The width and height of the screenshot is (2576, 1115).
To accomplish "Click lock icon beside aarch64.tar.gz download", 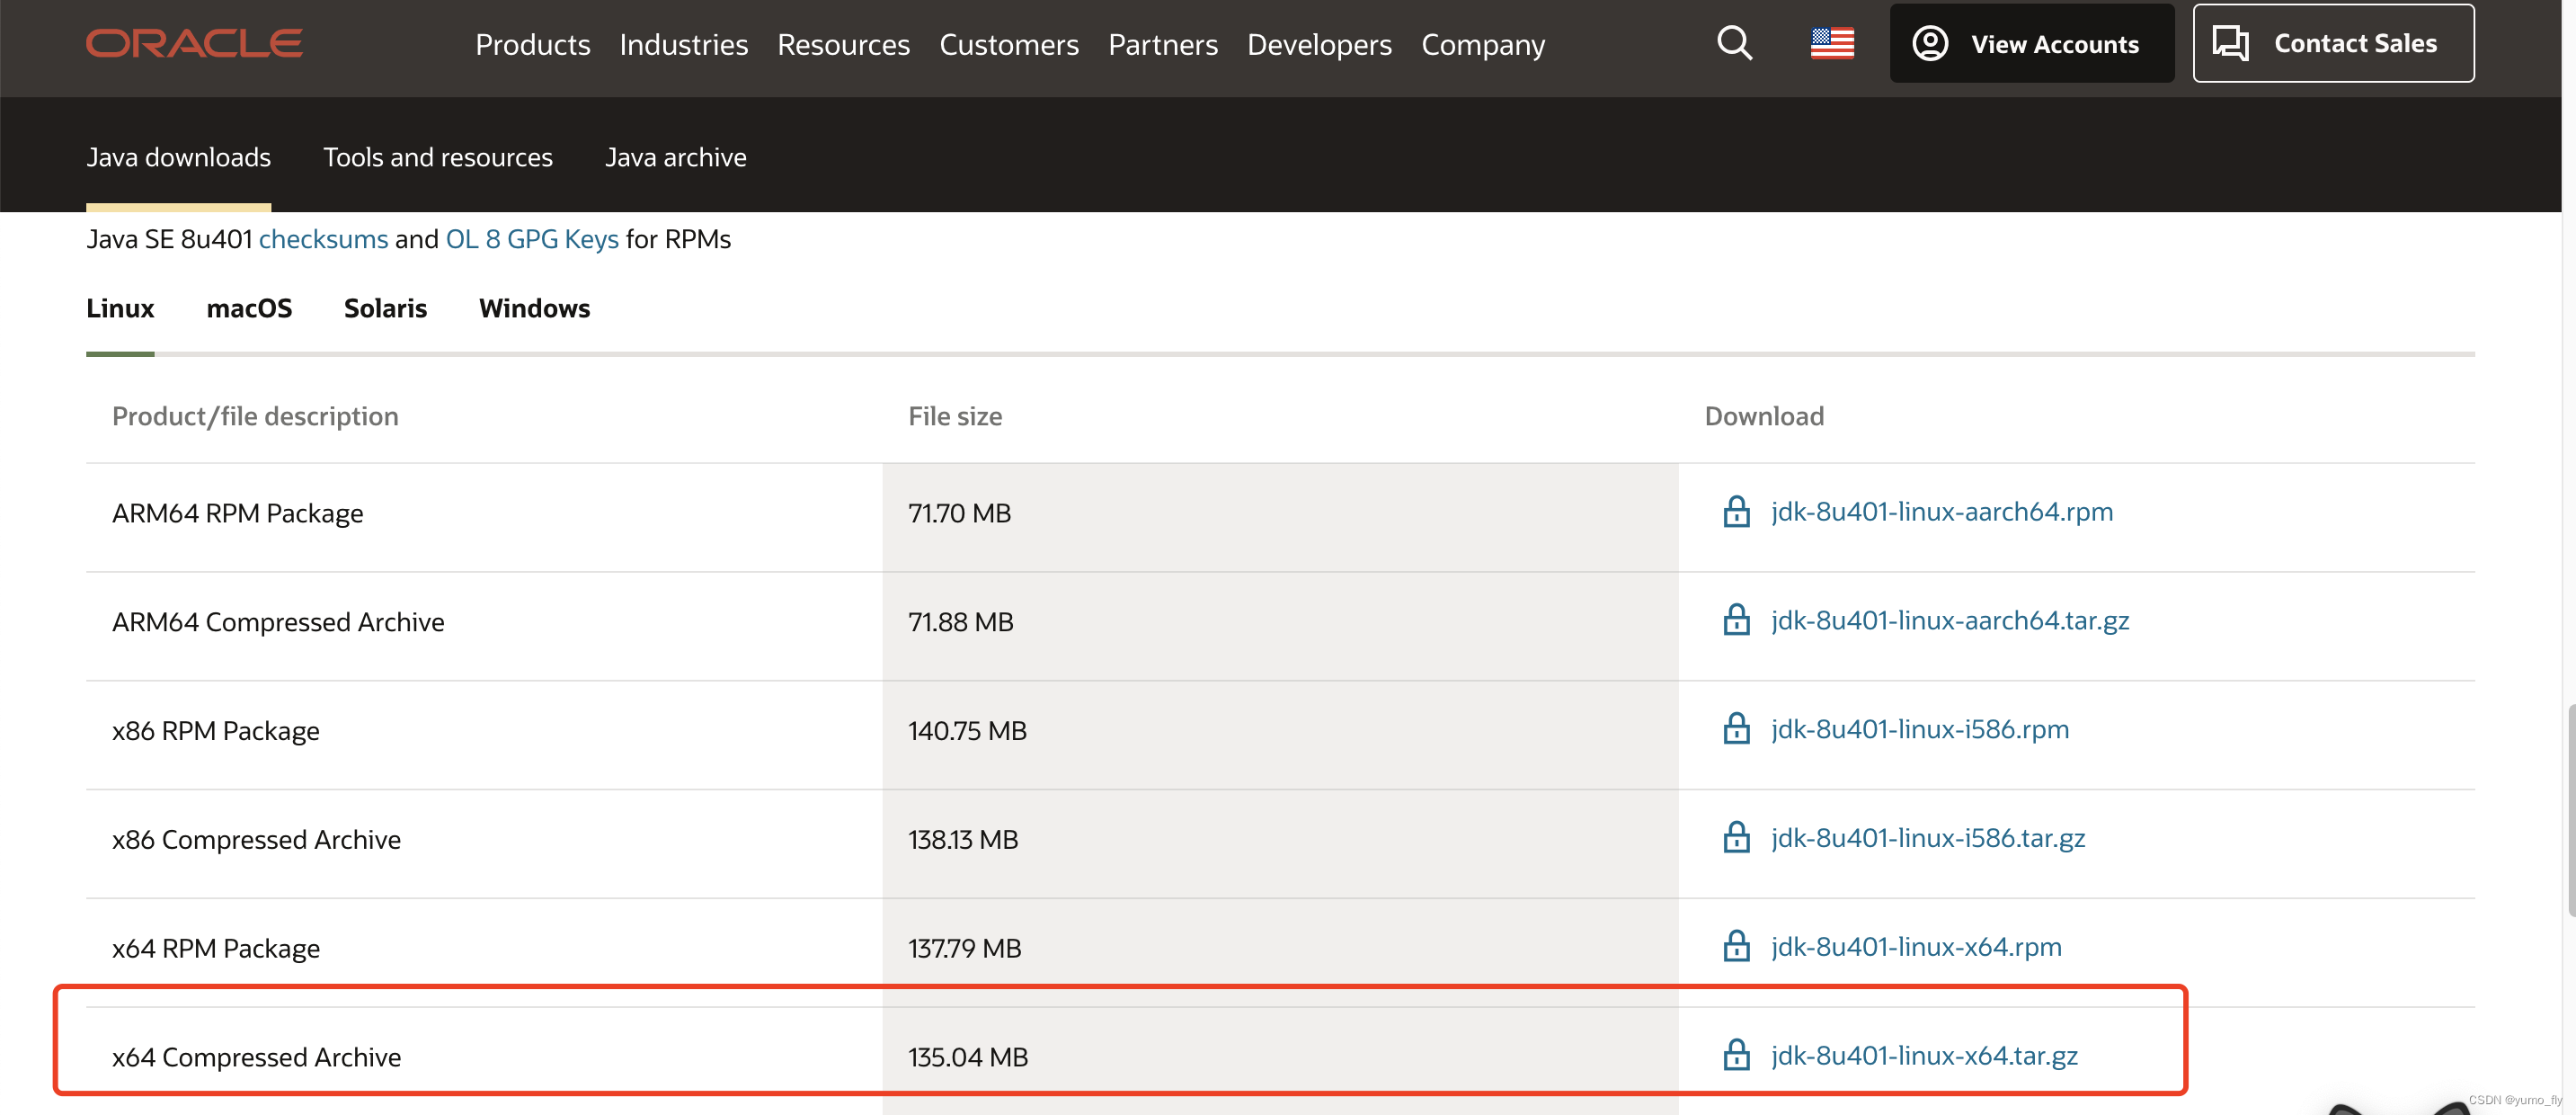I will coord(1736,620).
